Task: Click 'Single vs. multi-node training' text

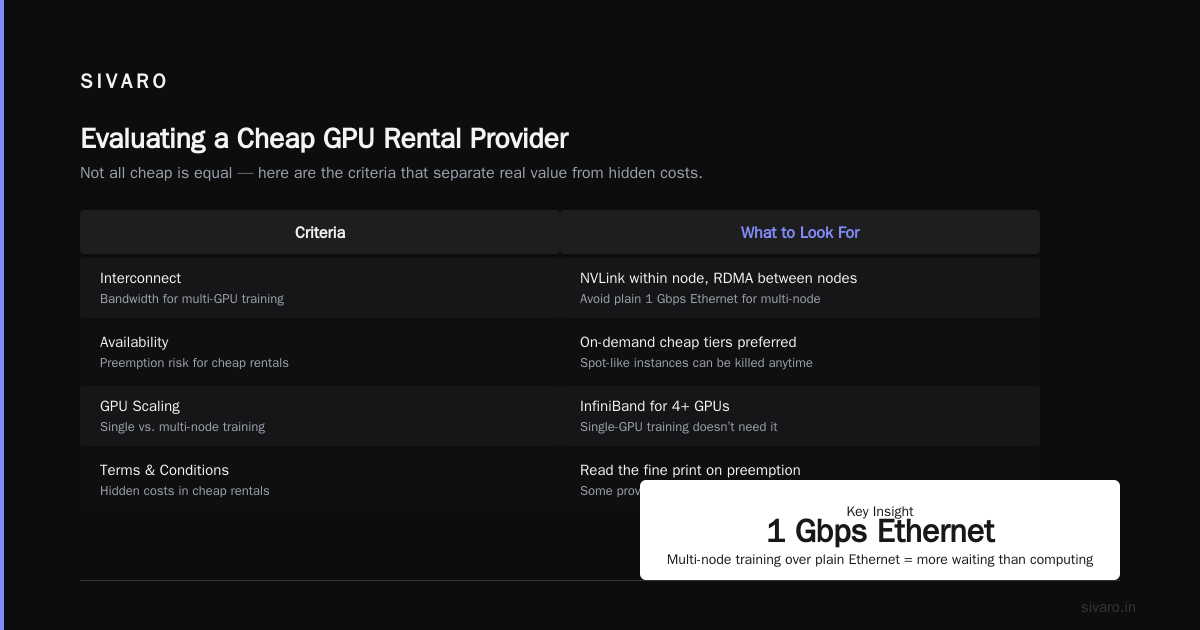Action: (182, 427)
